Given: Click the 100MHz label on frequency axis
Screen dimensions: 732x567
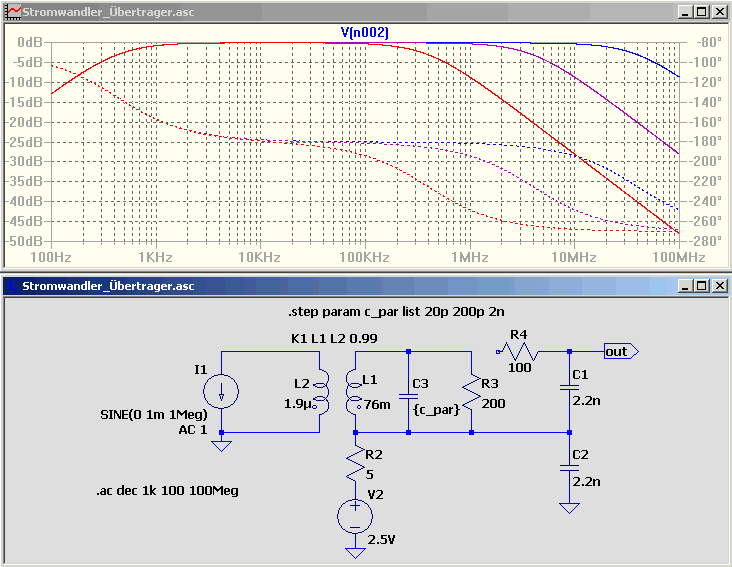Looking at the screenshot, I should [x=678, y=257].
